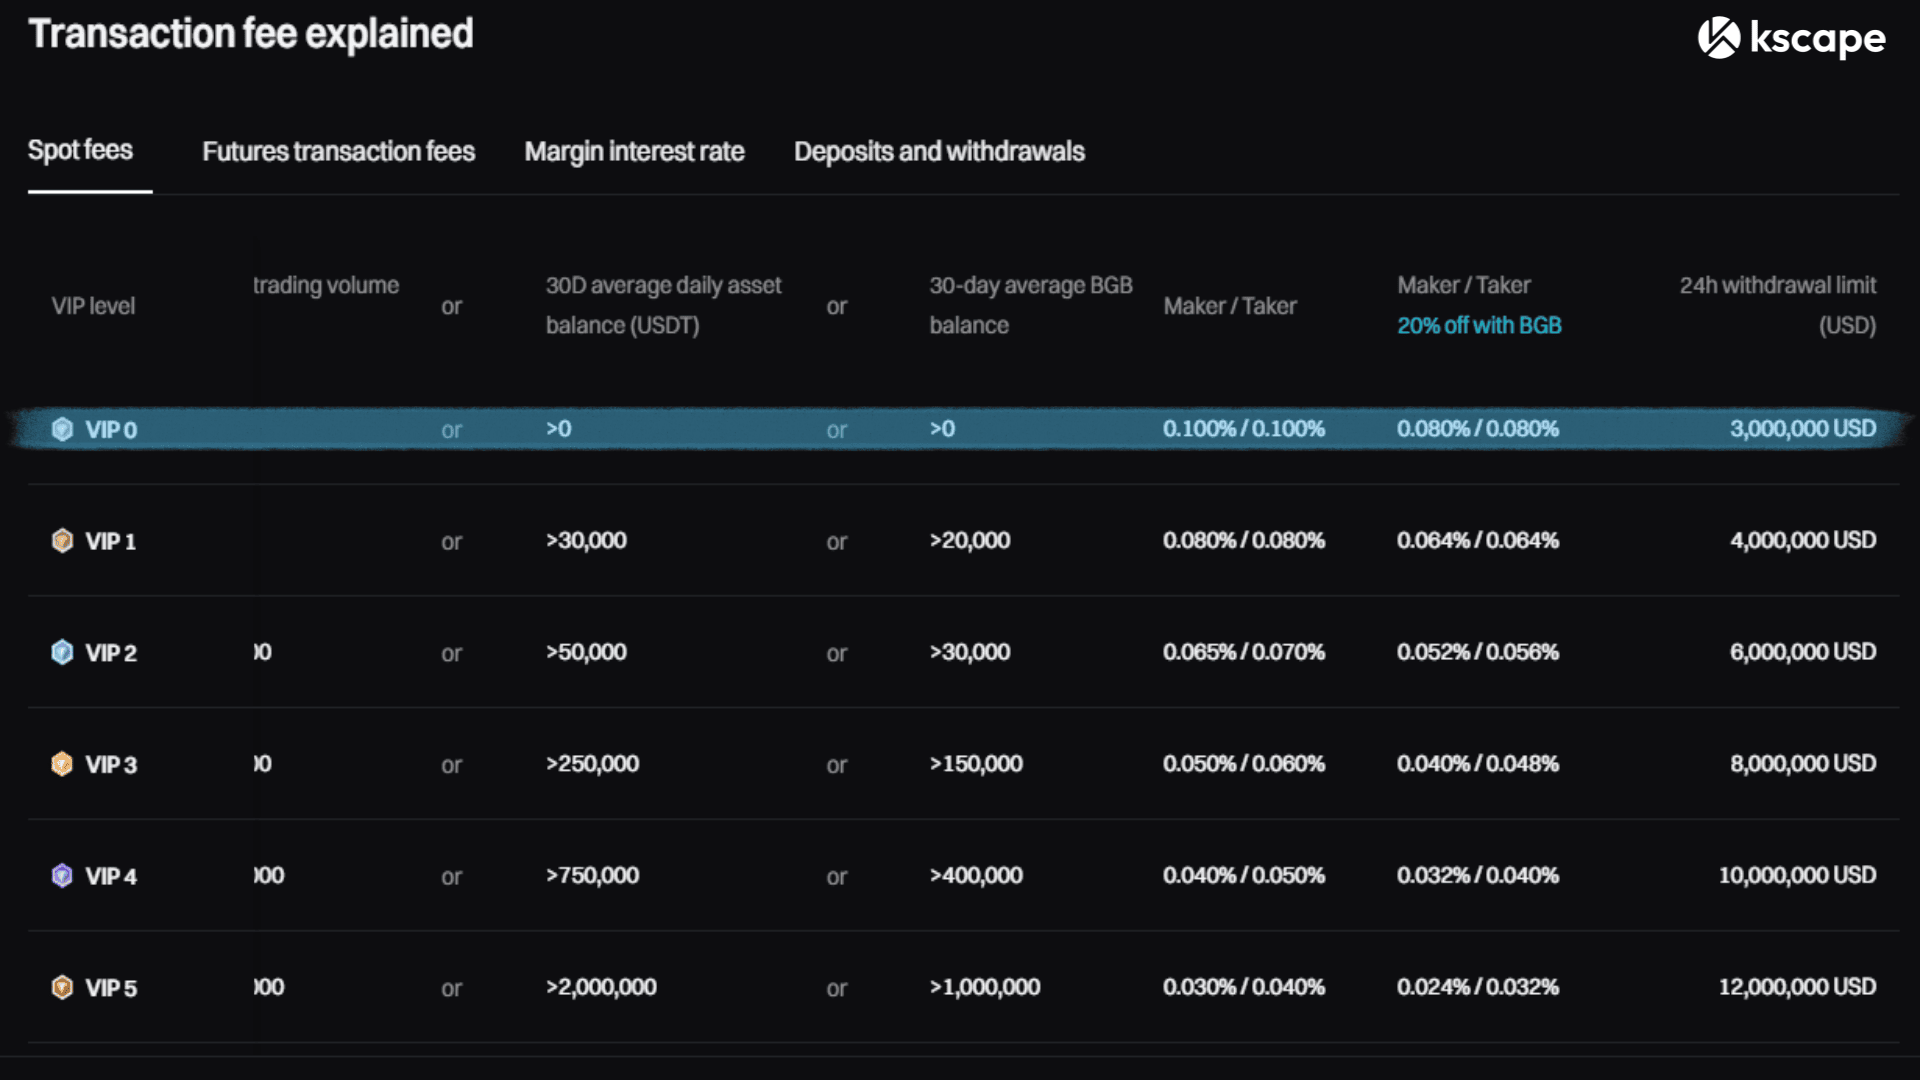Select the 'VIP 0' row label
The height and width of the screenshot is (1080, 1920).
[111, 430]
